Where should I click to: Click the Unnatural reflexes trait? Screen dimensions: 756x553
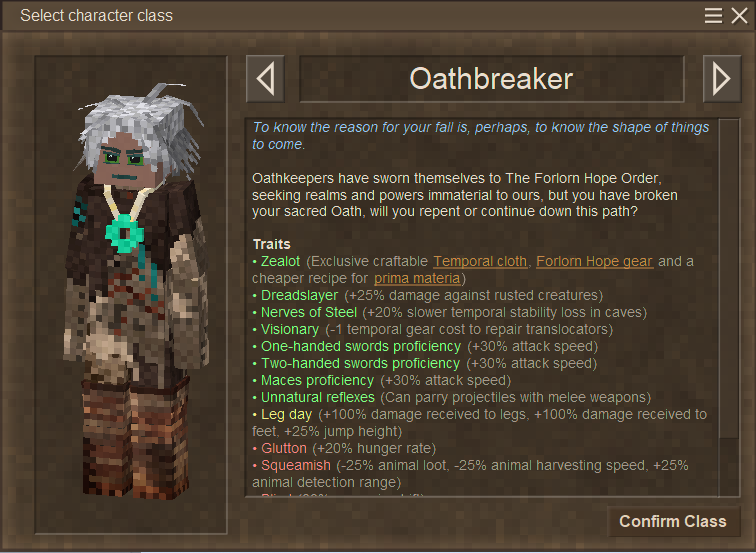(318, 397)
